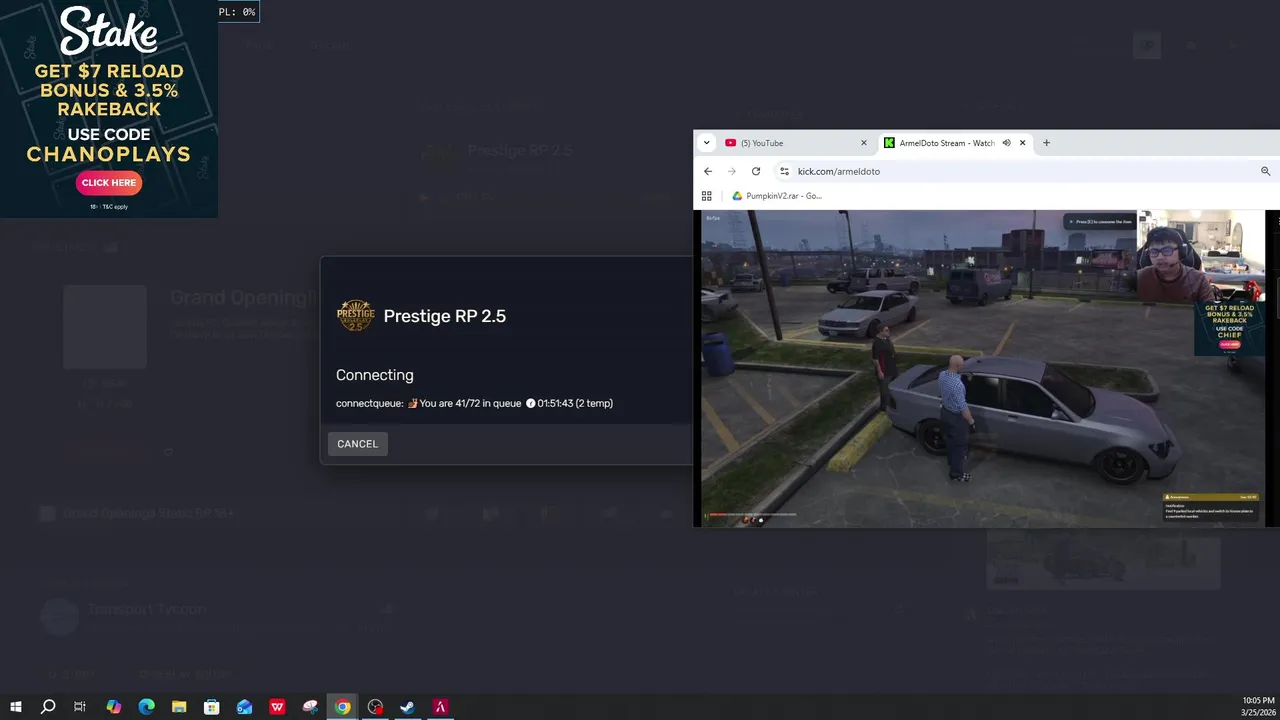Click the Kick stream video
The height and width of the screenshot is (720, 1280).
[x=985, y=368]
